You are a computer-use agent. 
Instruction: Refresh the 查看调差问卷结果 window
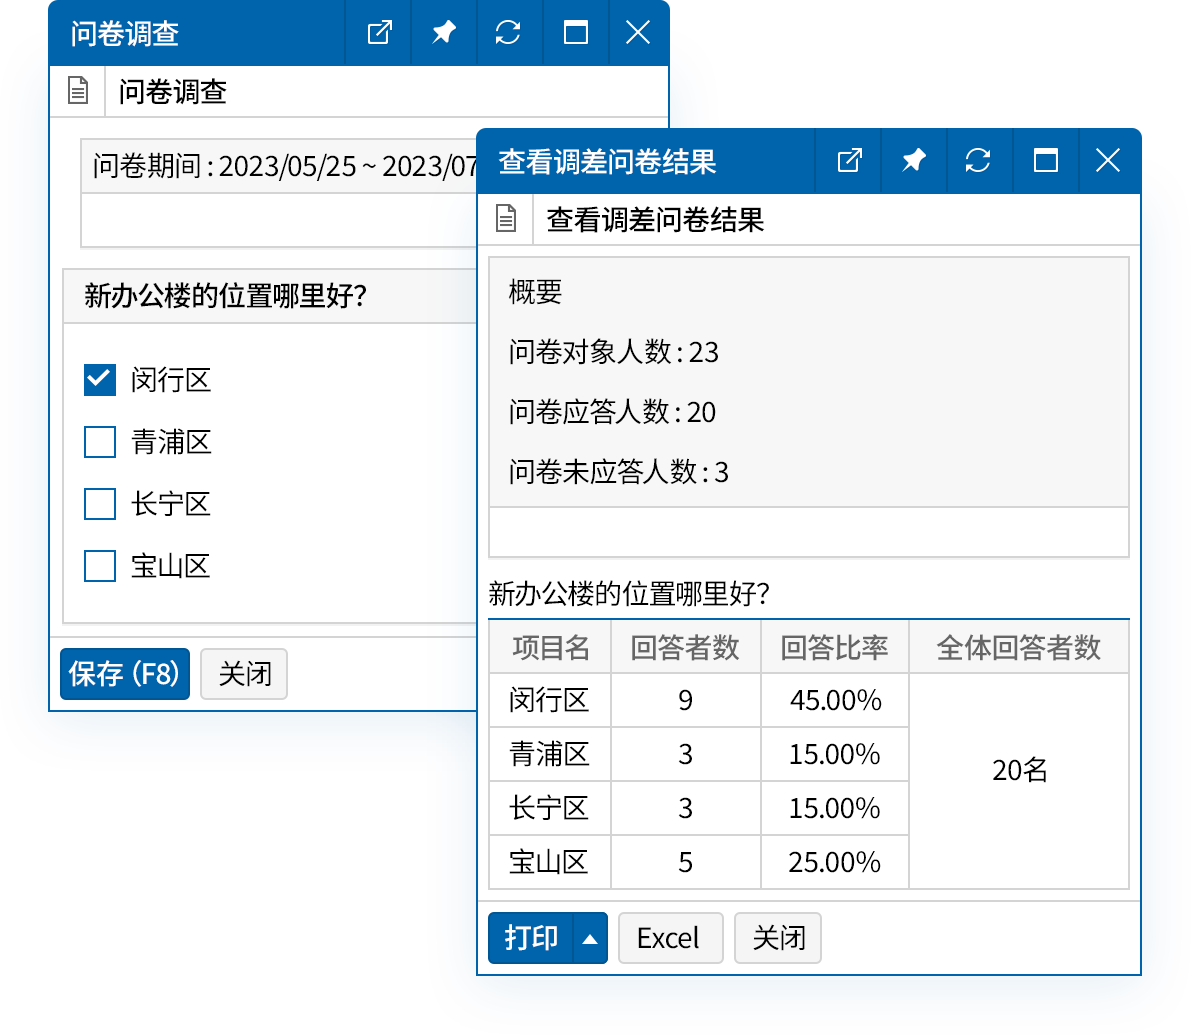tap(979, 161)
